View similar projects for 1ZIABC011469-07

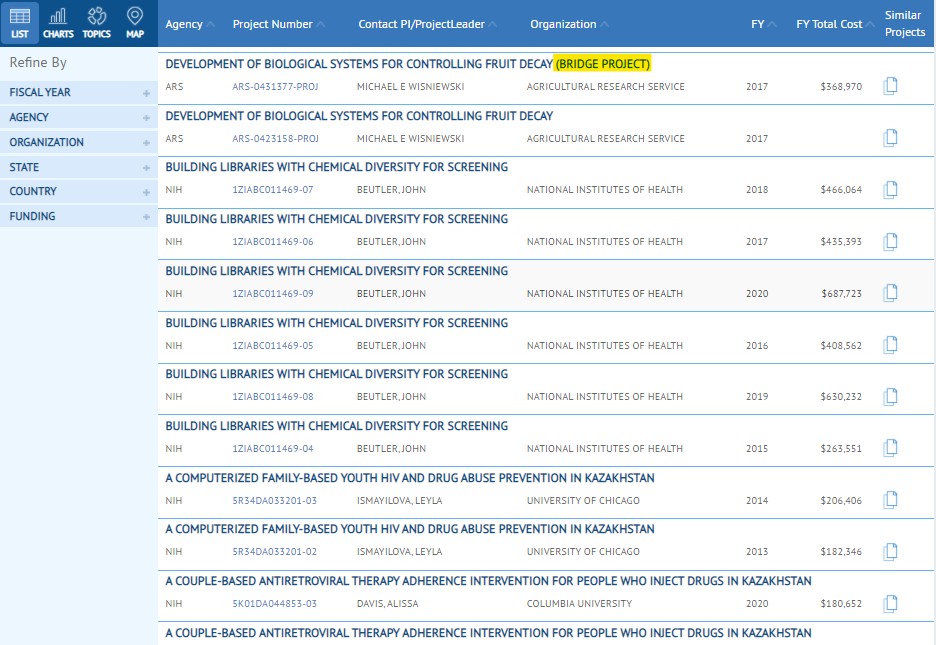890,190
